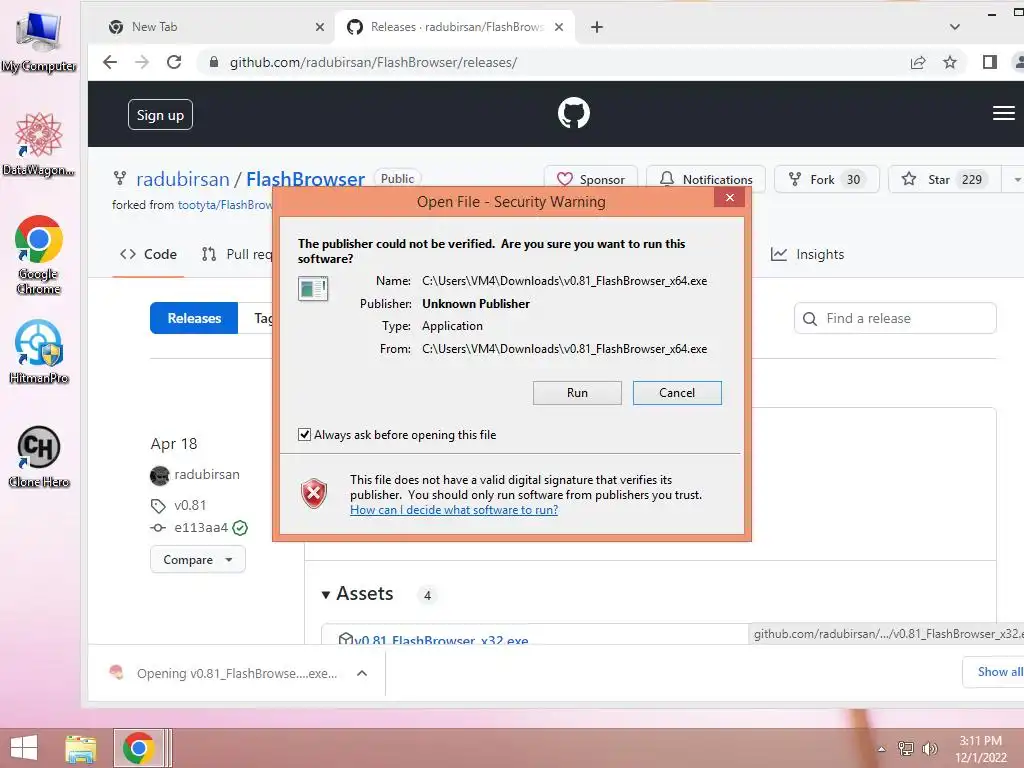1024x768 pixels.
Task: Open the GitHub hamburger menu
Action: pyautogui.click(x=1003, y=114)
